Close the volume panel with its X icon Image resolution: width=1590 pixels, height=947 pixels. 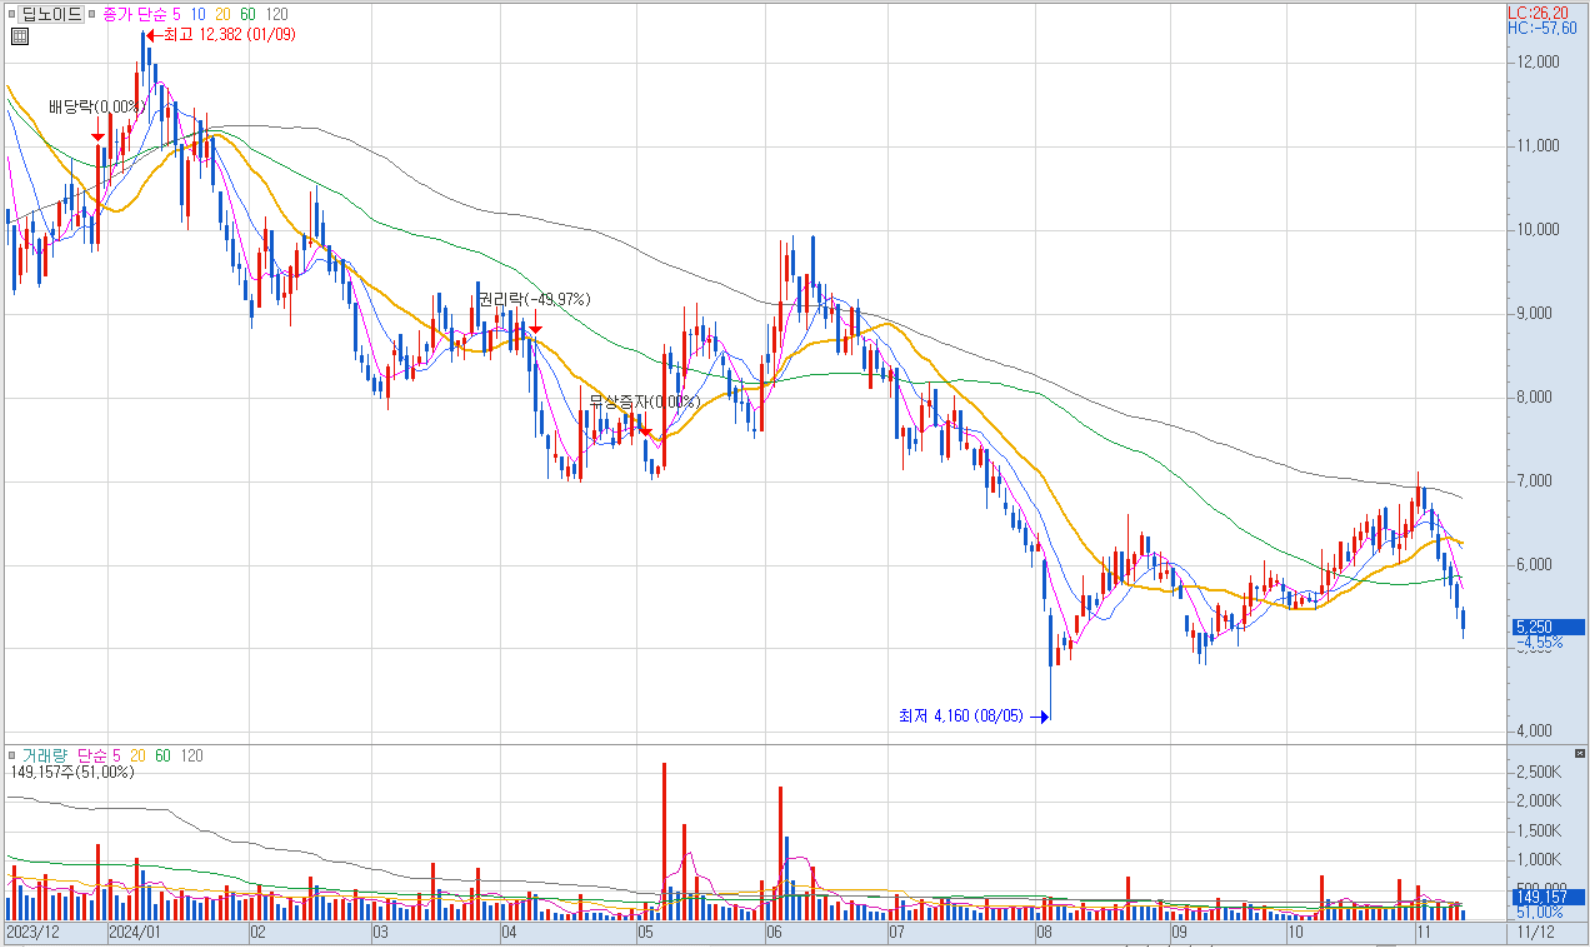(x=1579, y=753)
